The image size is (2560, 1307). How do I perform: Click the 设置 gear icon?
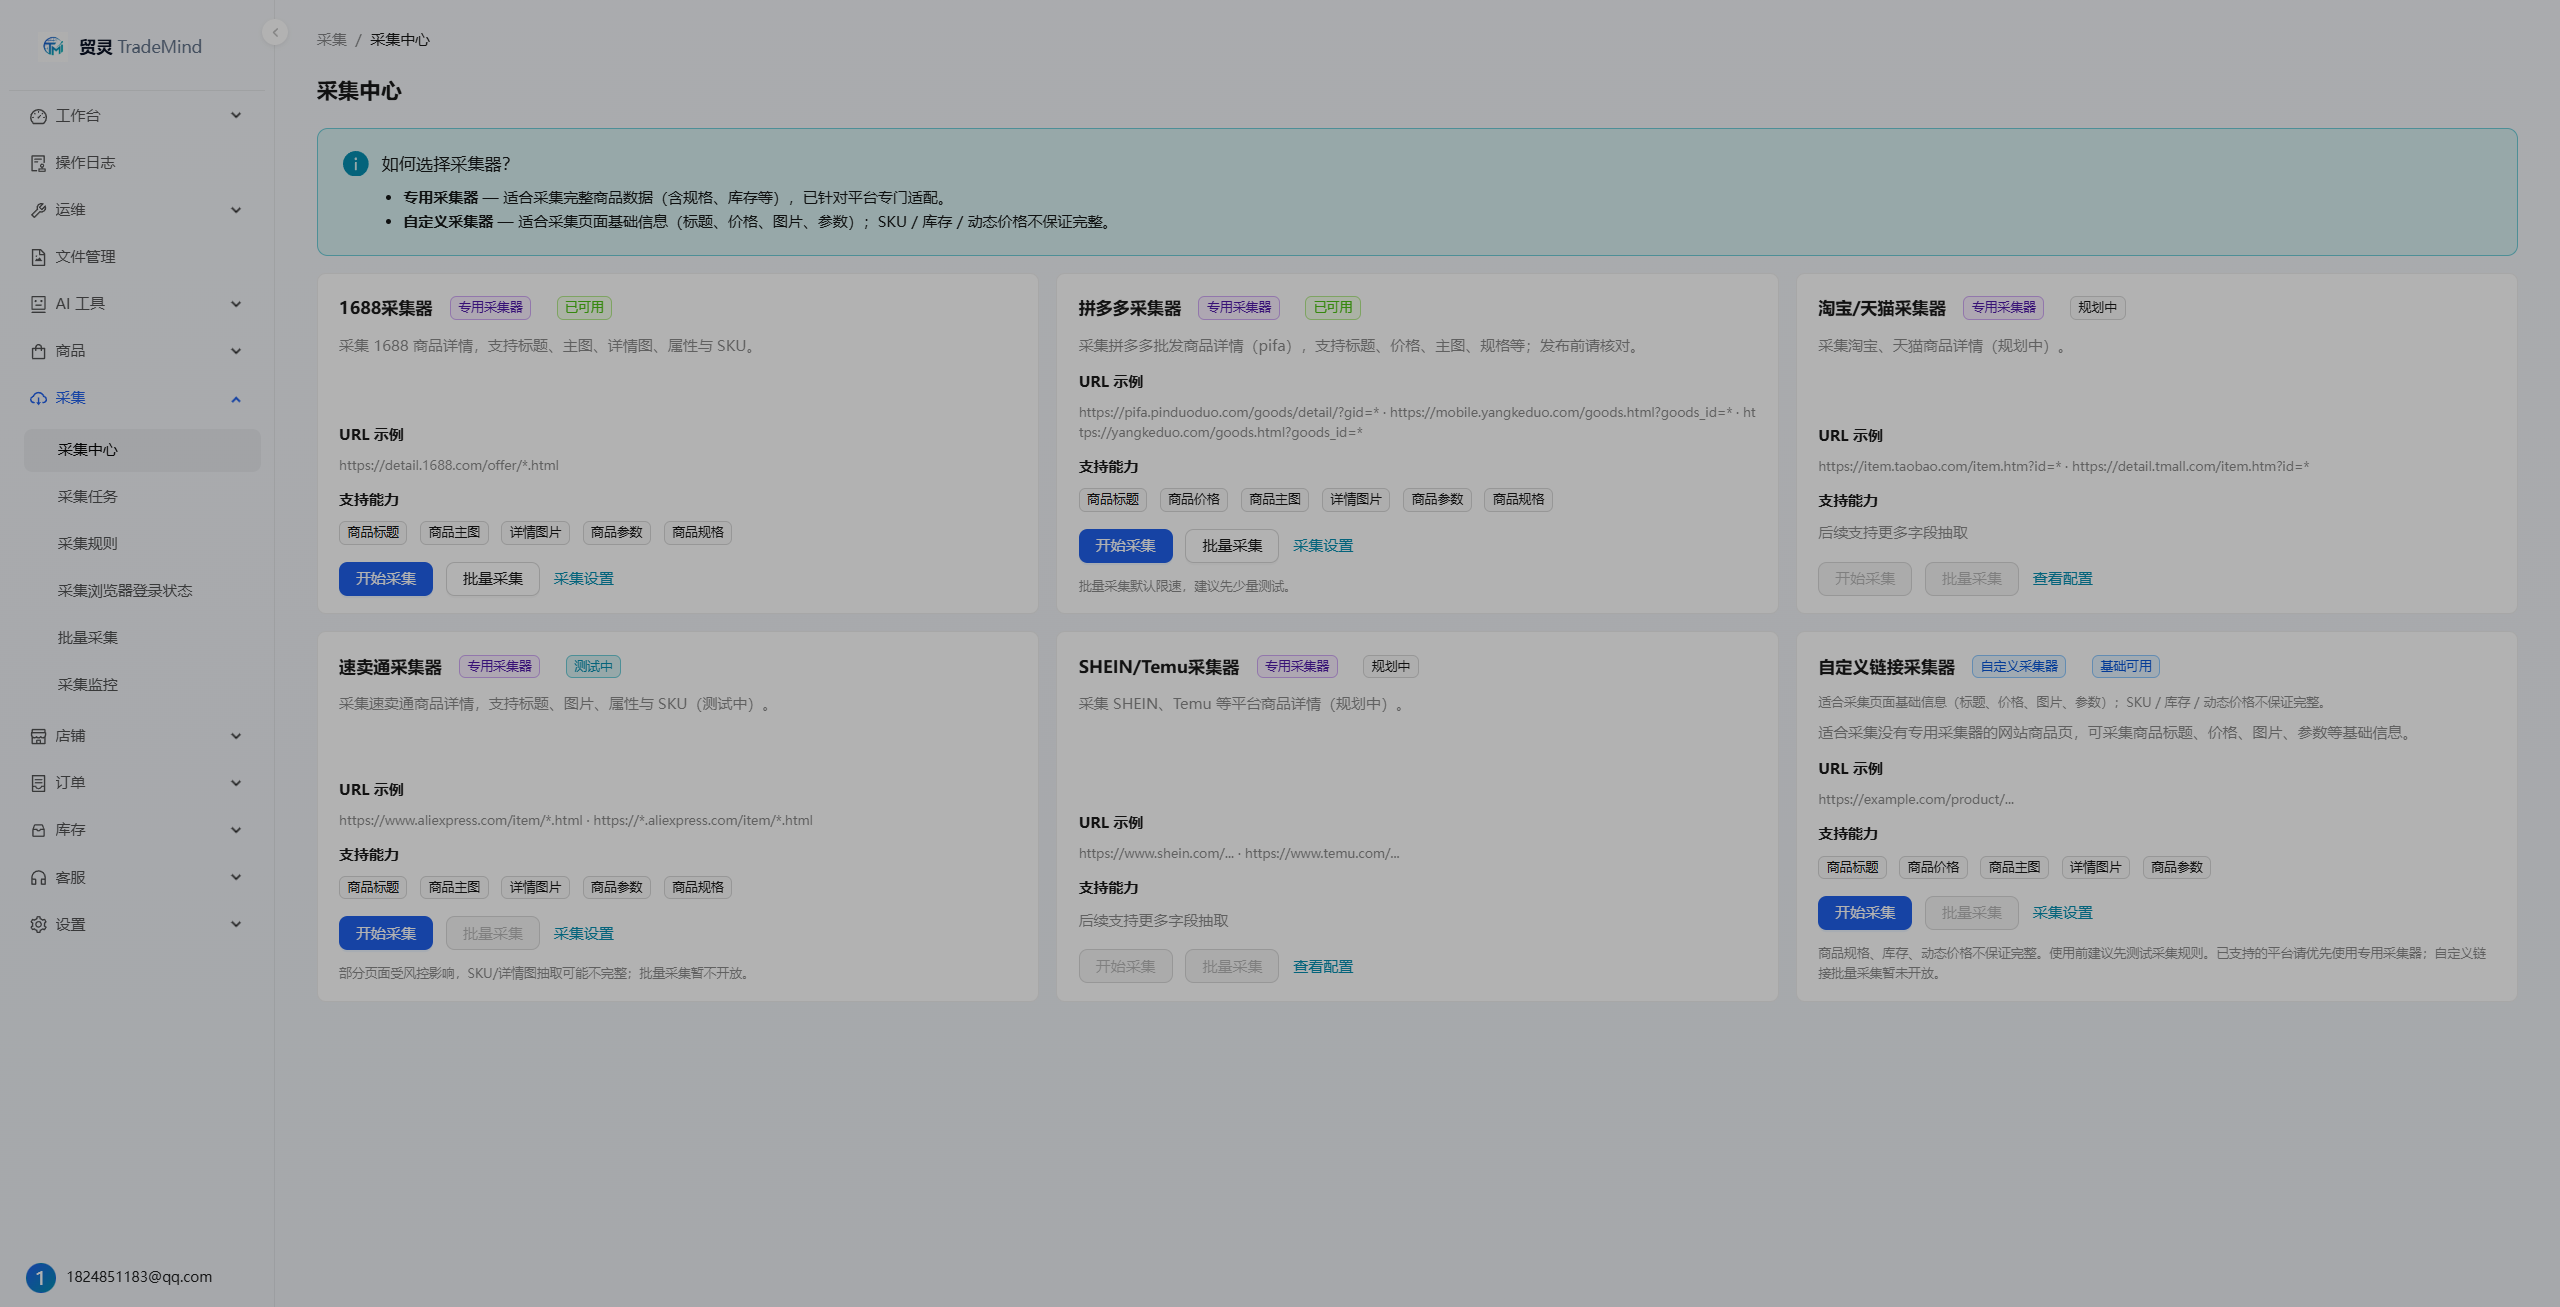tap(38, 925)
